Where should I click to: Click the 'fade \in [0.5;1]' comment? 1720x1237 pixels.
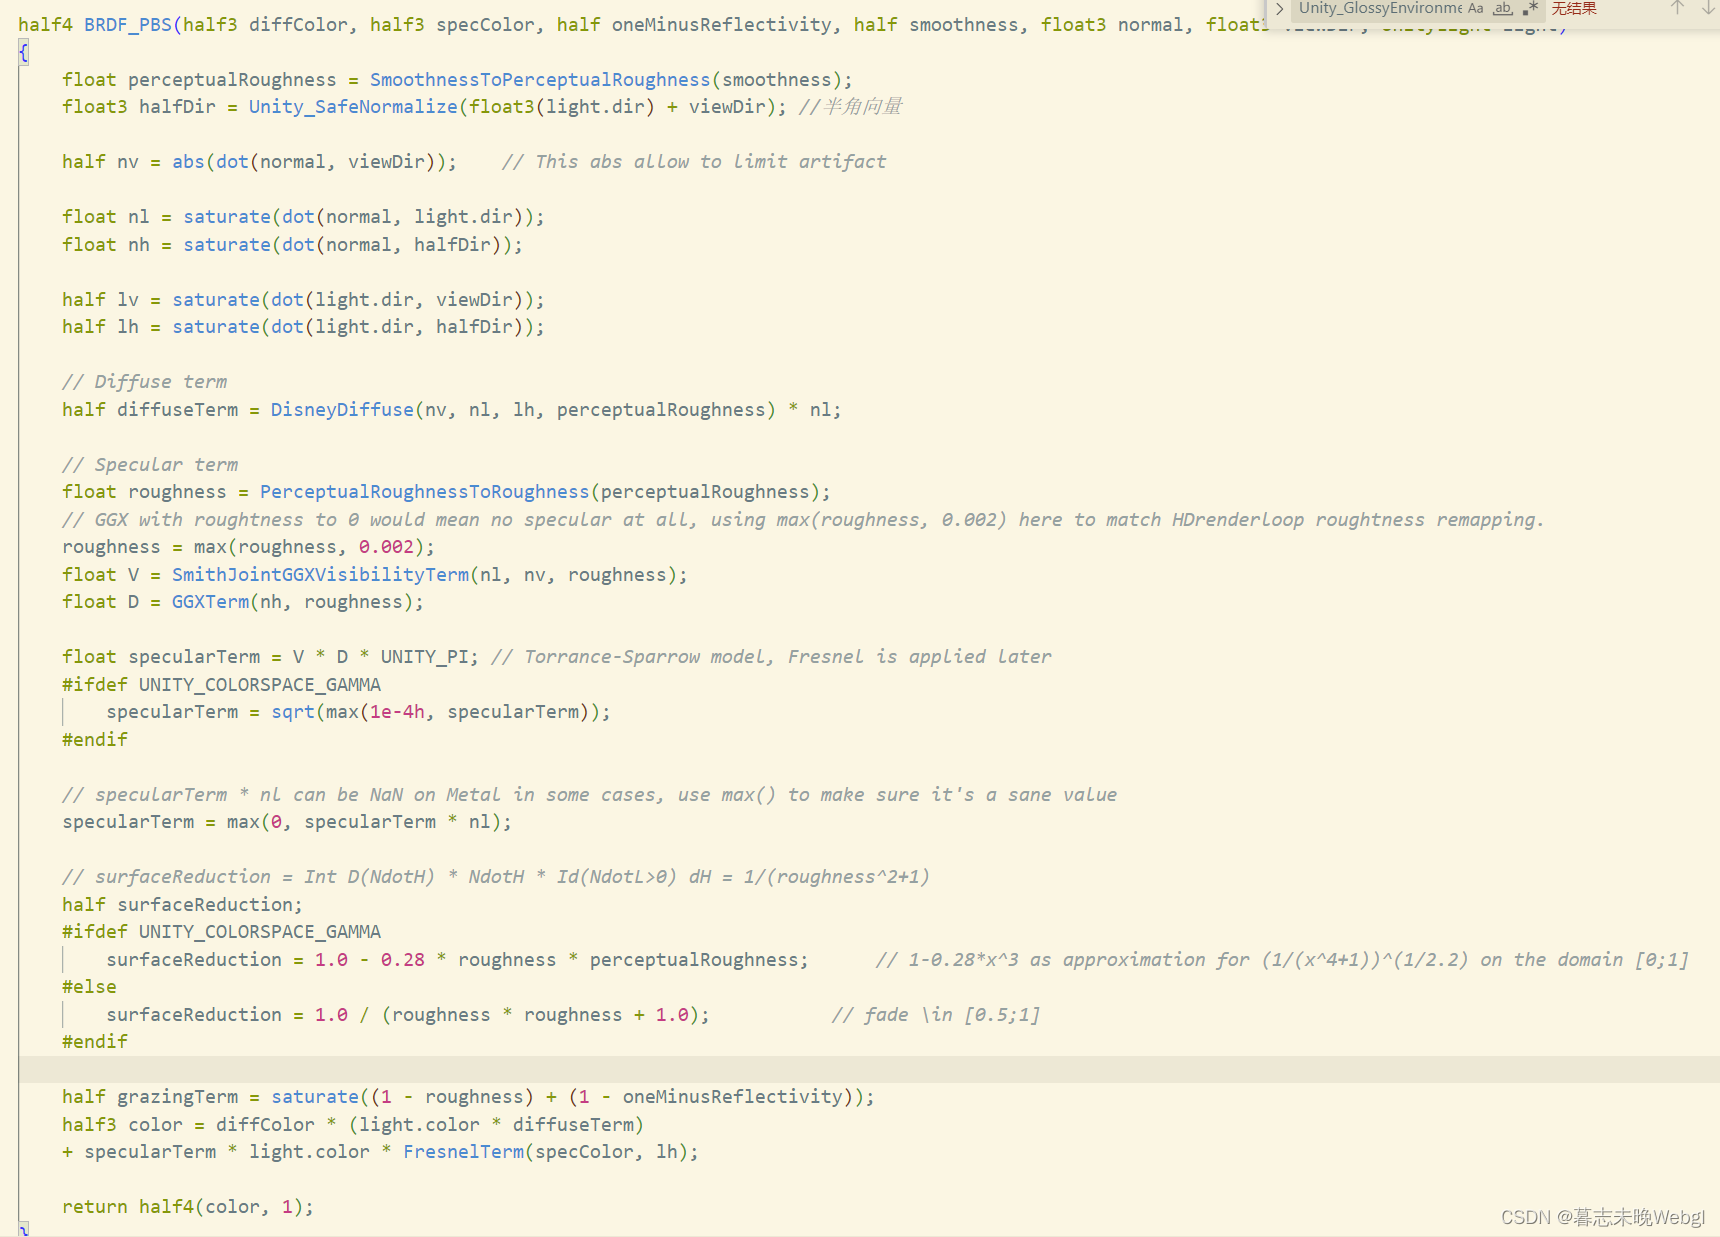(936, 1015)
